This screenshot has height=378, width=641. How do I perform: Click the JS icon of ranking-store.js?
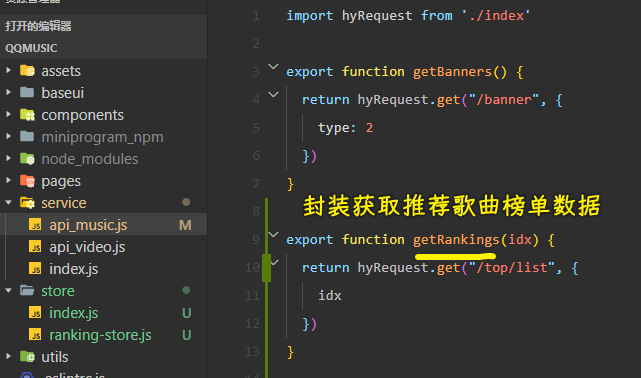(35, 335)
